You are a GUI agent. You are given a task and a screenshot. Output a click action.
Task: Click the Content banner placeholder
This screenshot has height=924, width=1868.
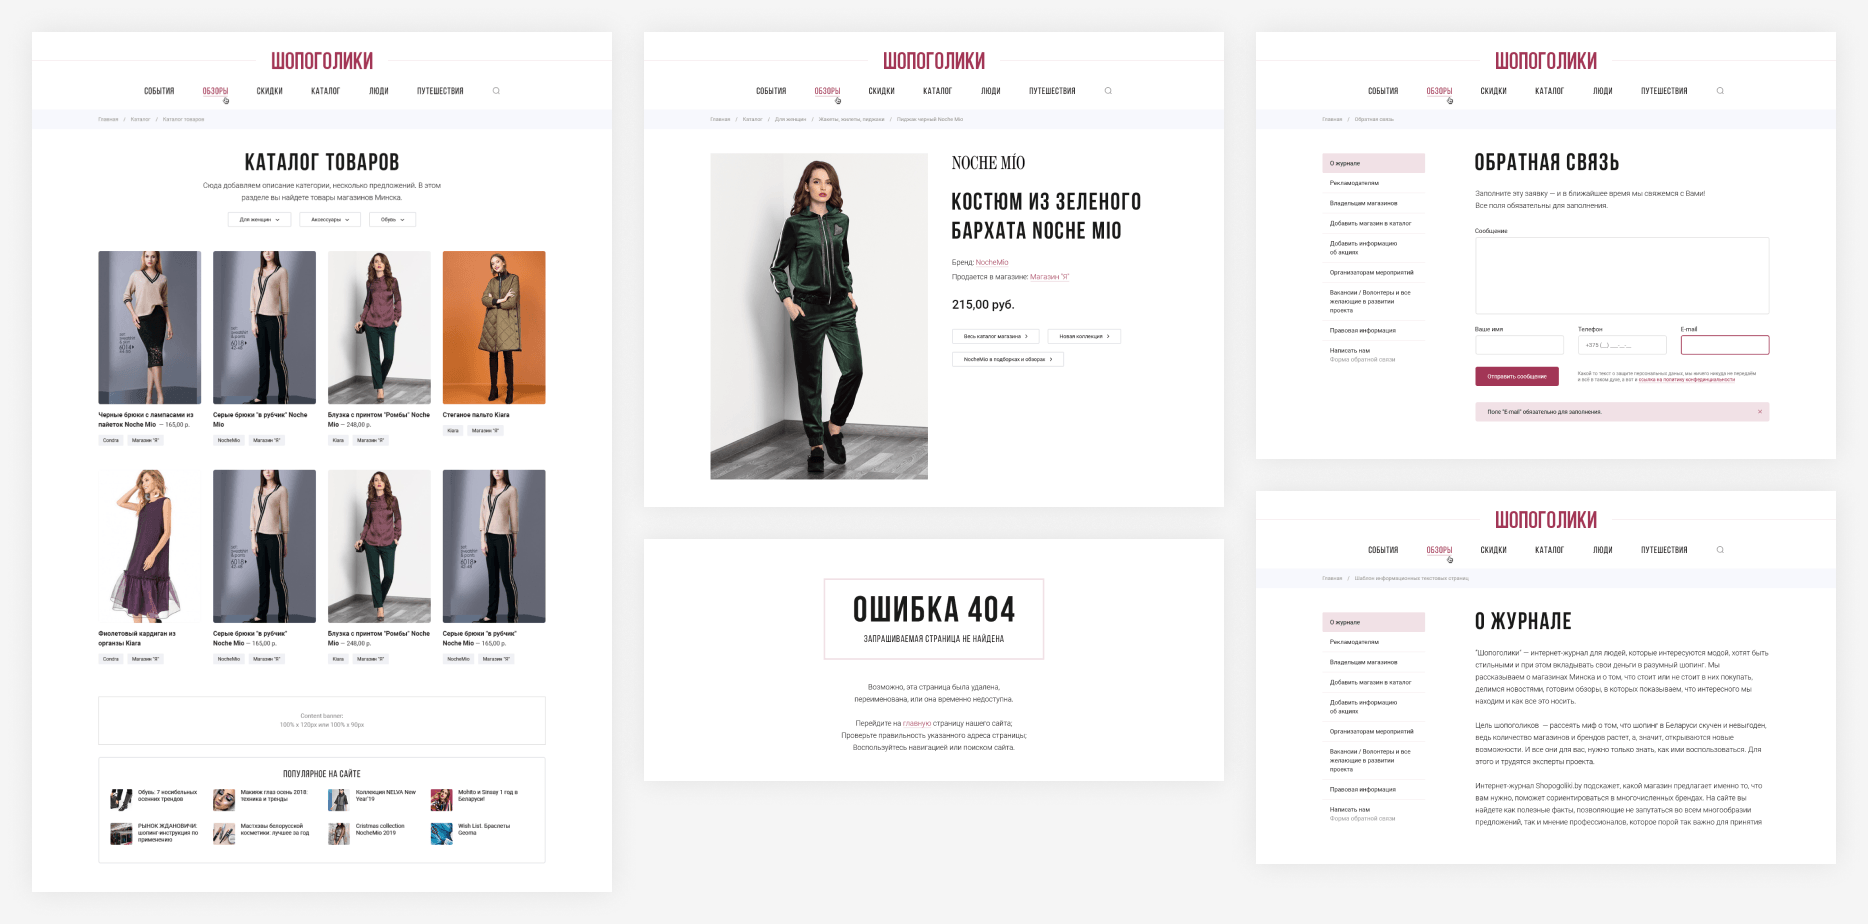322,720
